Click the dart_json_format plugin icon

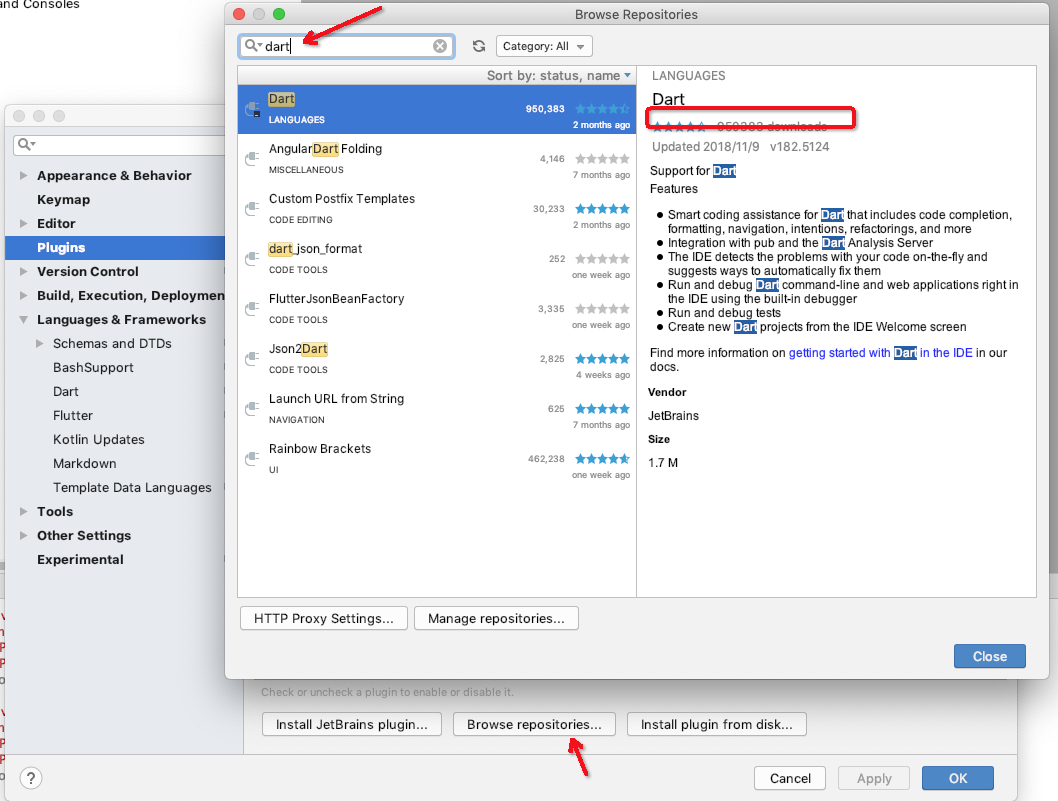[x=253, y=258]
